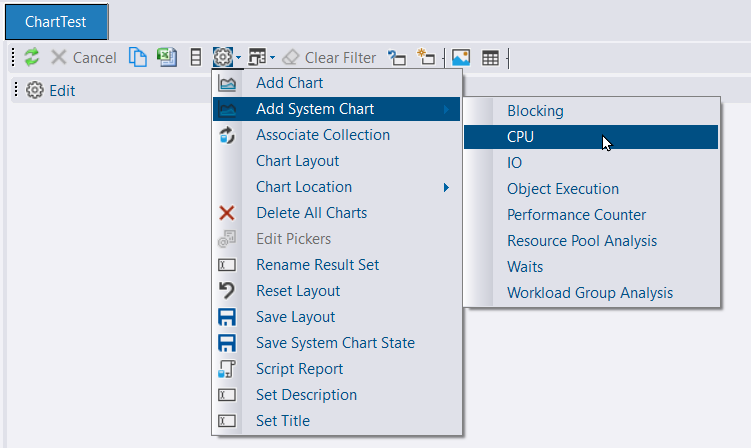Click the Excel export icon
Image resolution: width=751 pixels, height=448 pixels.
point(166,58)
